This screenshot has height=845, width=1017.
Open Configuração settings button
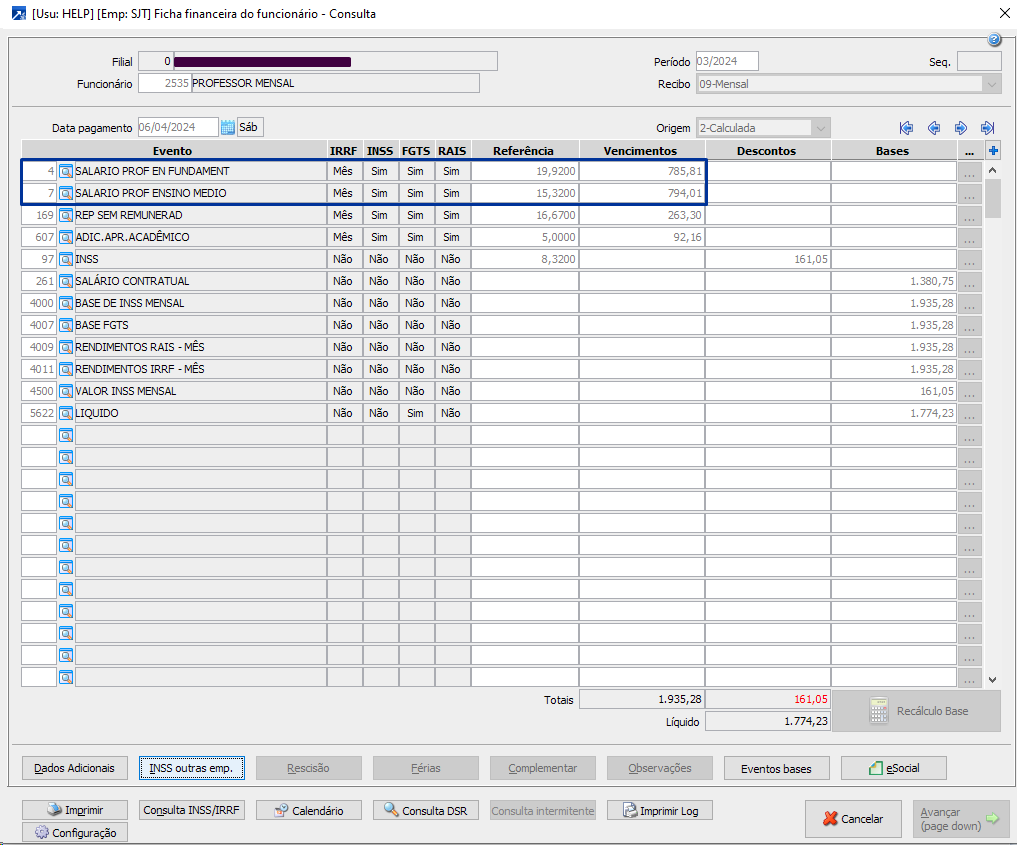(x=75, y=832)
